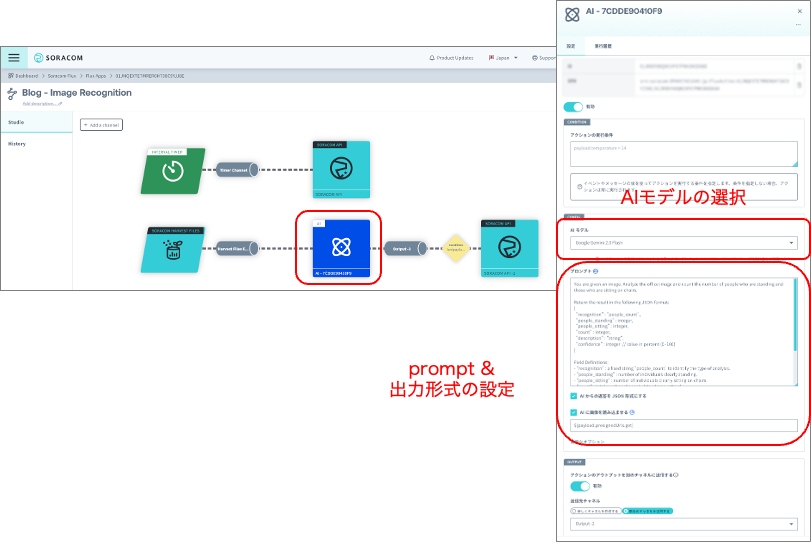
Task: Click inside the prompt text area
Action: 684,332
